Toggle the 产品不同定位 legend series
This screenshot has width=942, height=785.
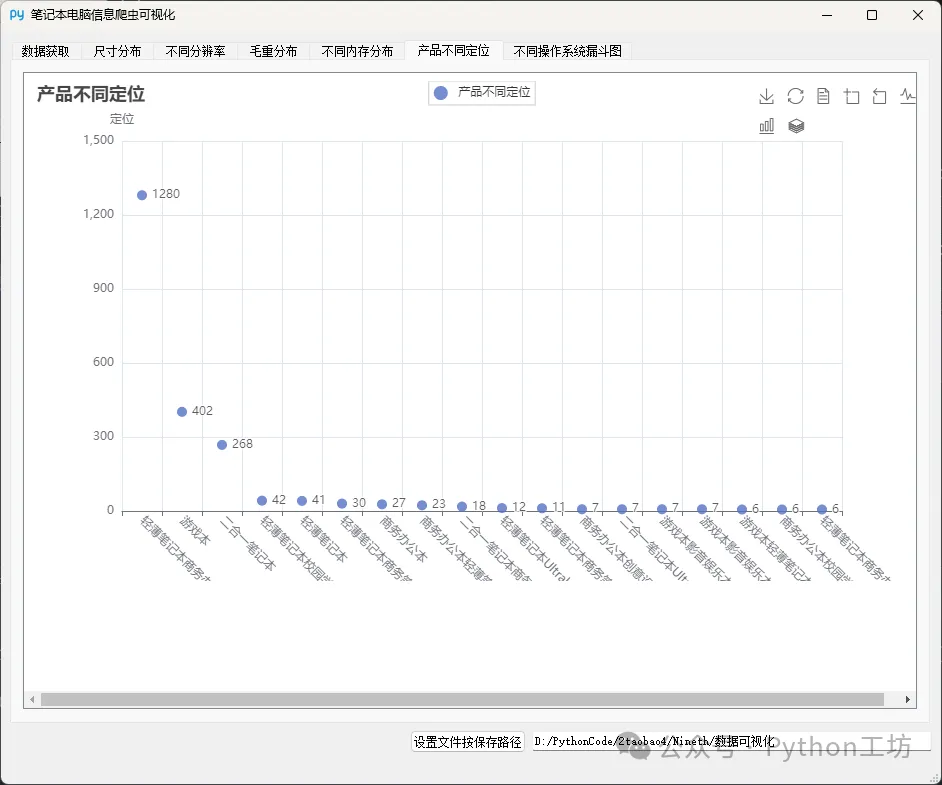click(482, 92)
